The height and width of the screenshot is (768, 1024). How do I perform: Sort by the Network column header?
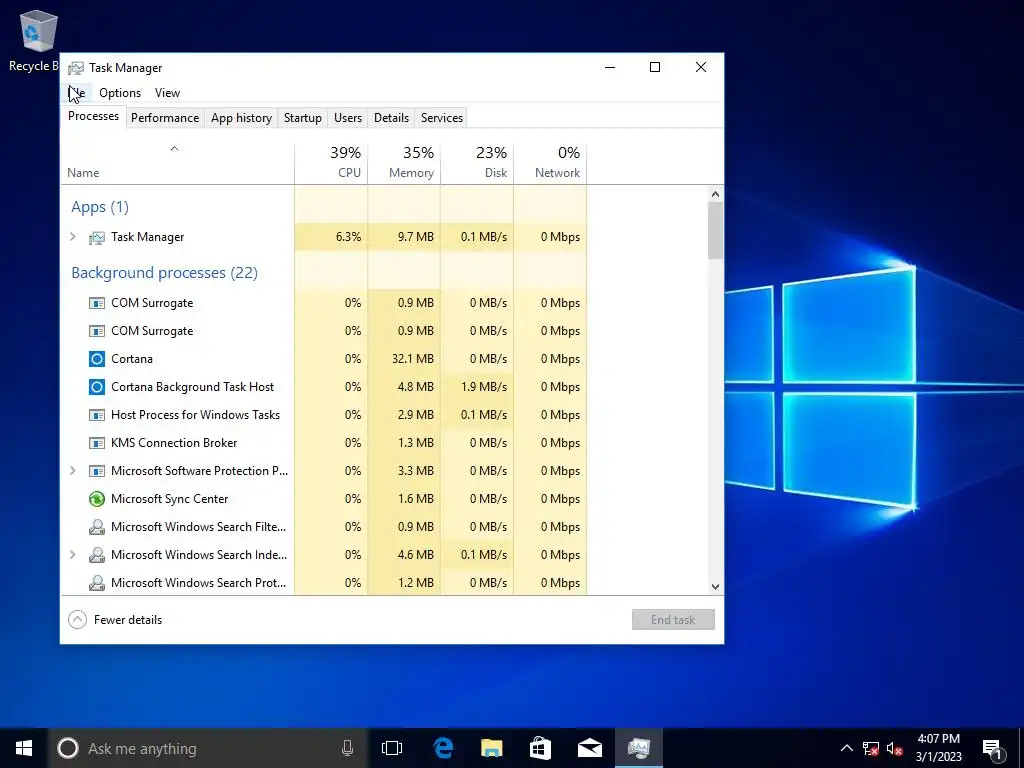[x=551, y=163]
